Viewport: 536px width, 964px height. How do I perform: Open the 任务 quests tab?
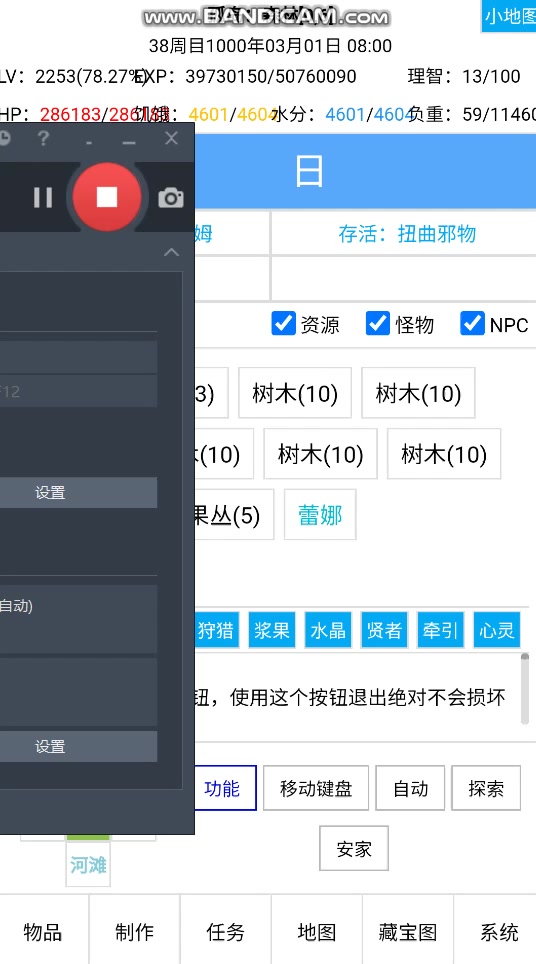click(x=226, y=931)
